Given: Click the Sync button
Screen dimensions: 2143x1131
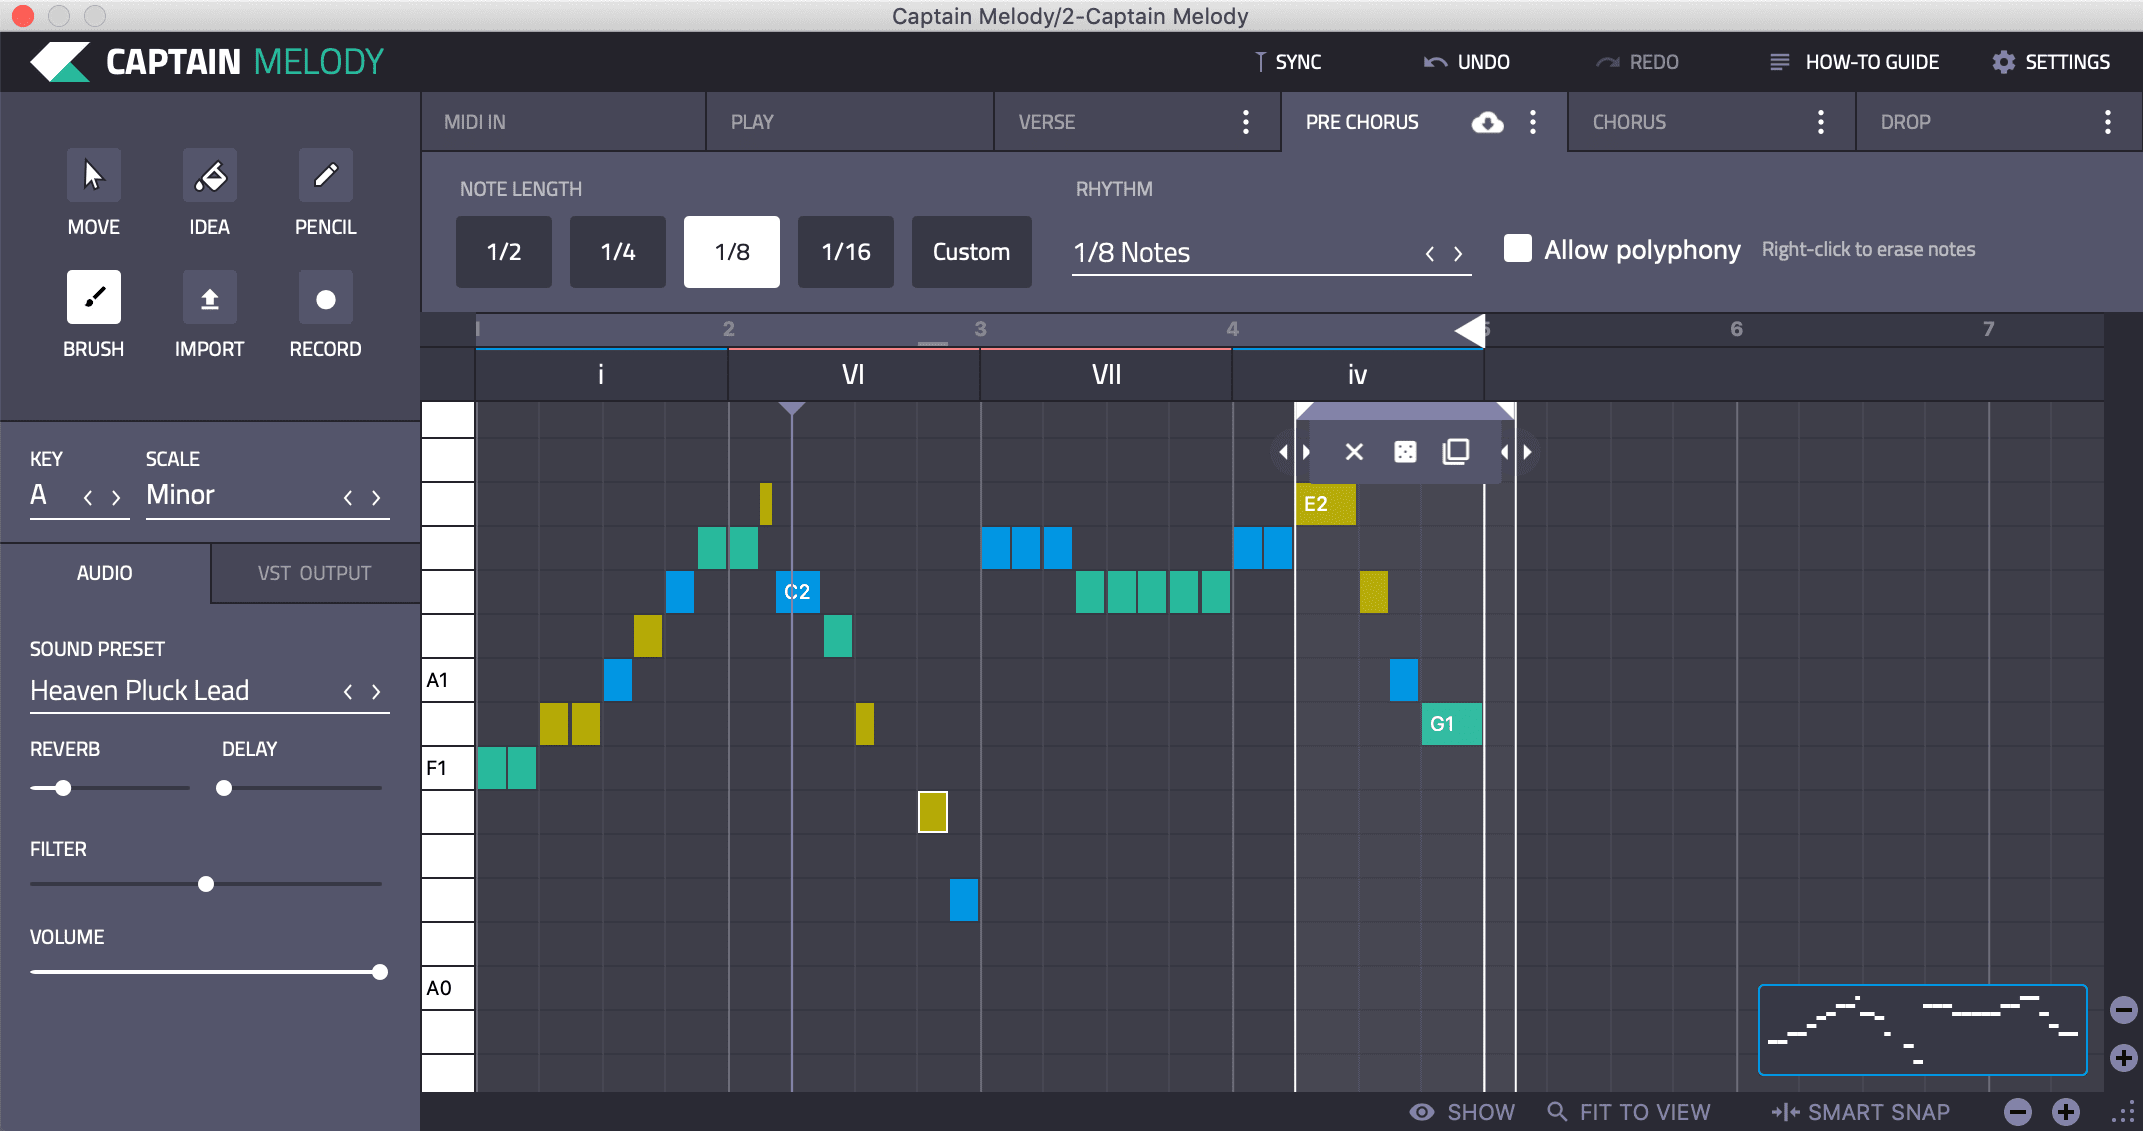Looking at the screenshot, I should click(x=1288, y=62).
